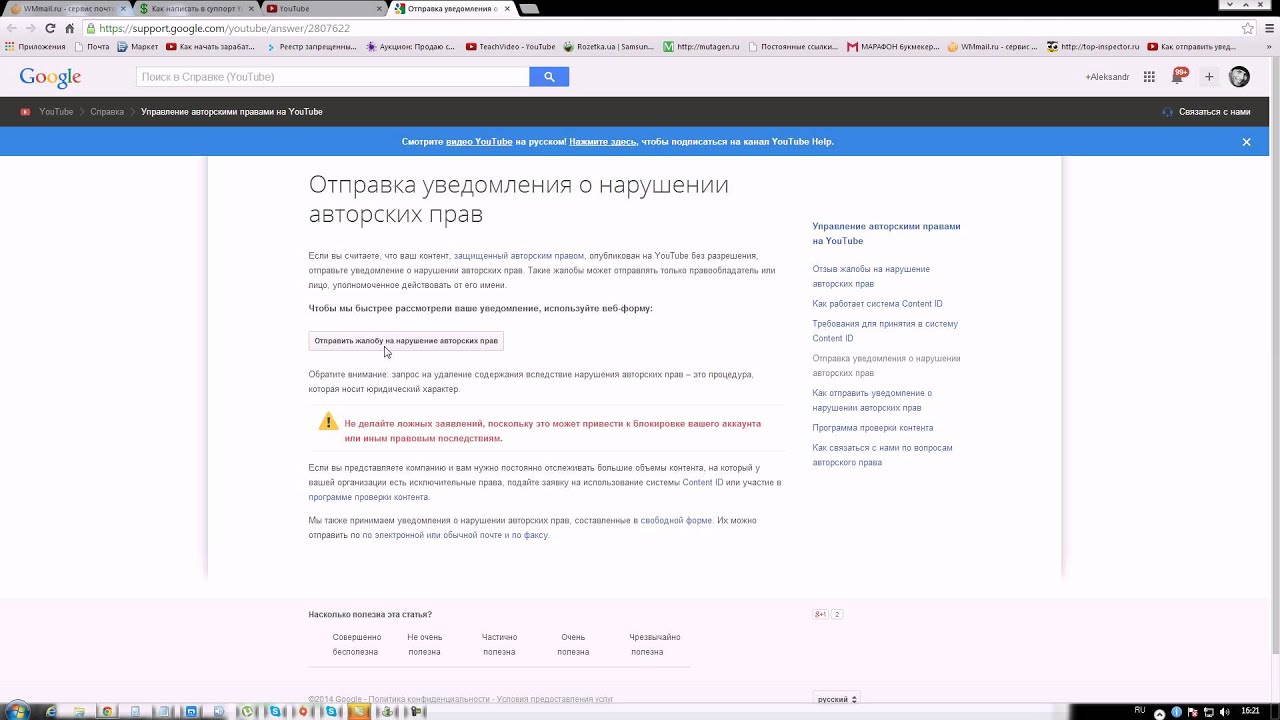Click Нажмите здесь in the banner

(x=603, y=142)
